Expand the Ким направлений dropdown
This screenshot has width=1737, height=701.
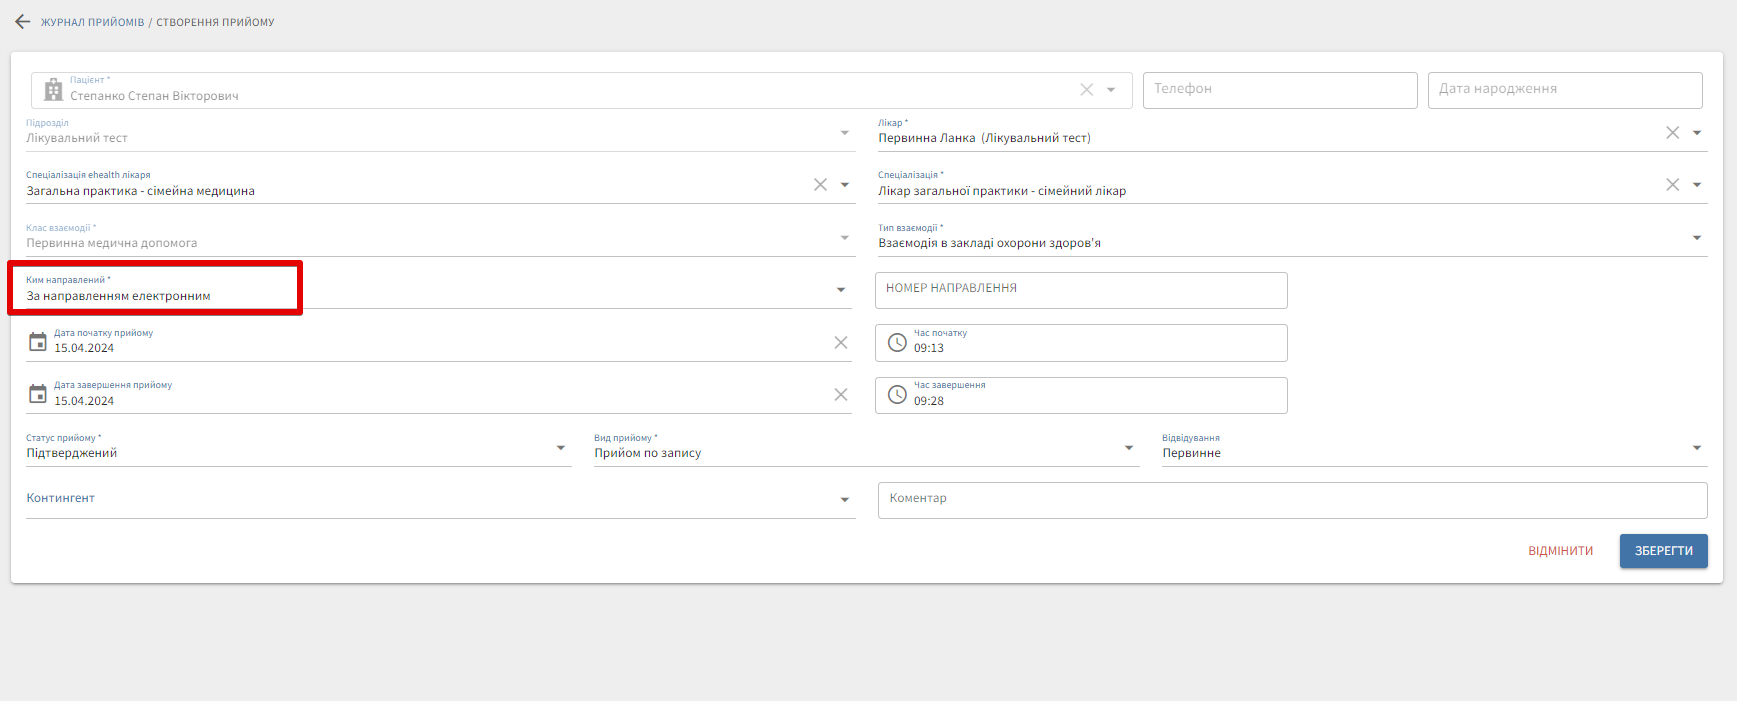coord(840,290)
